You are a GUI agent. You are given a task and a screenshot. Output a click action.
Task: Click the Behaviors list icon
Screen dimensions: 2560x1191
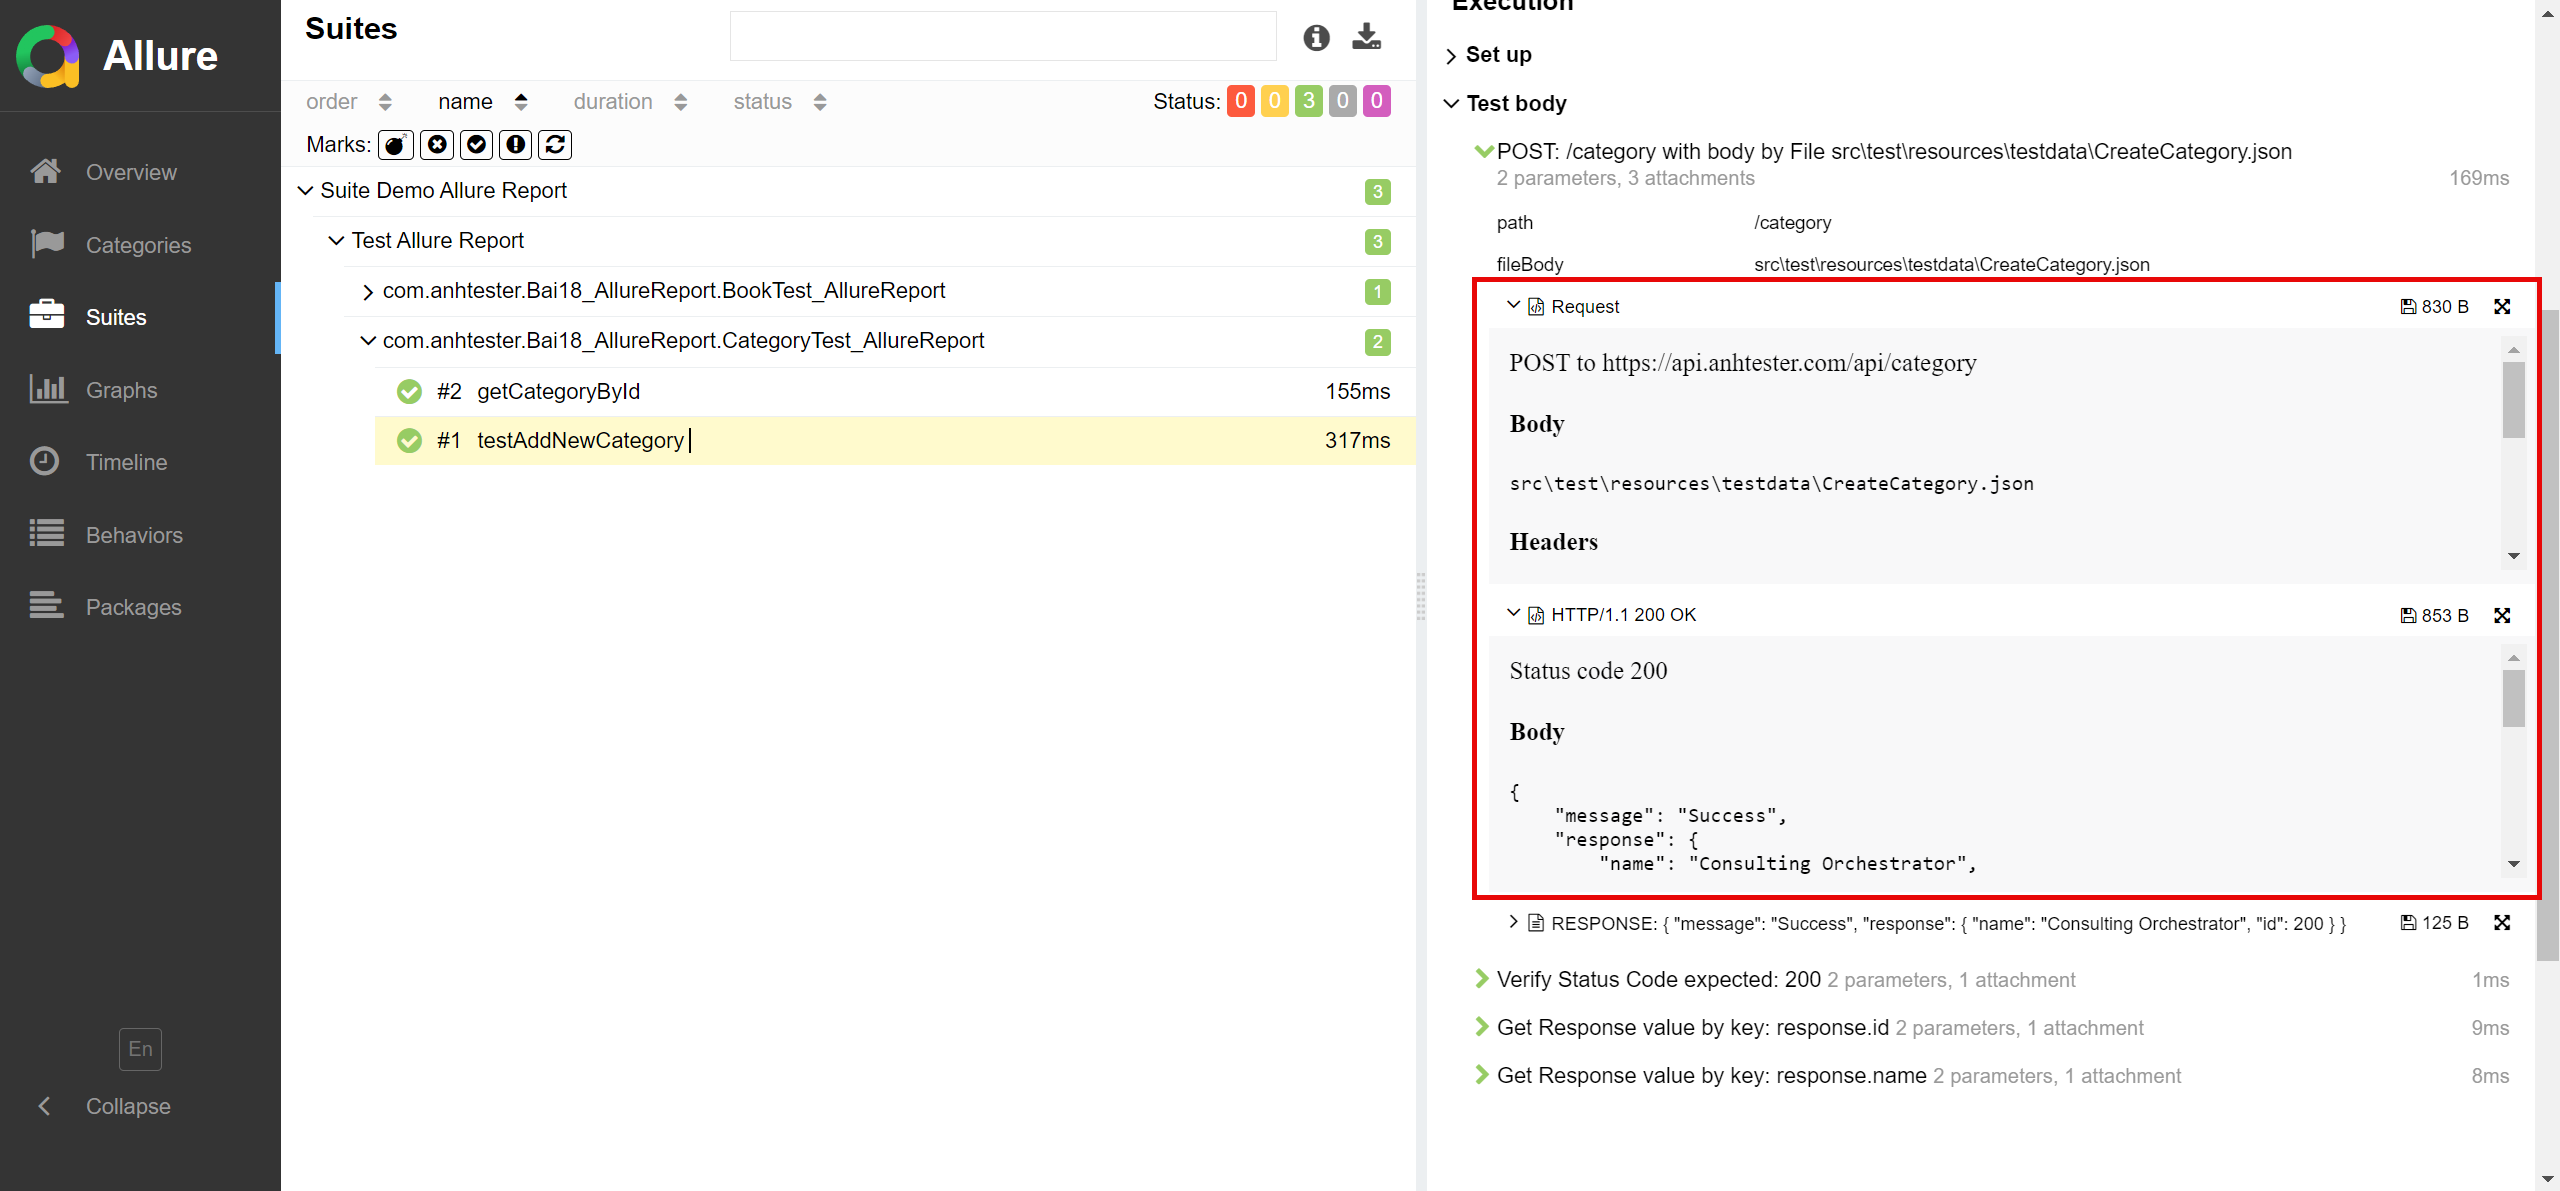point(46,533)
